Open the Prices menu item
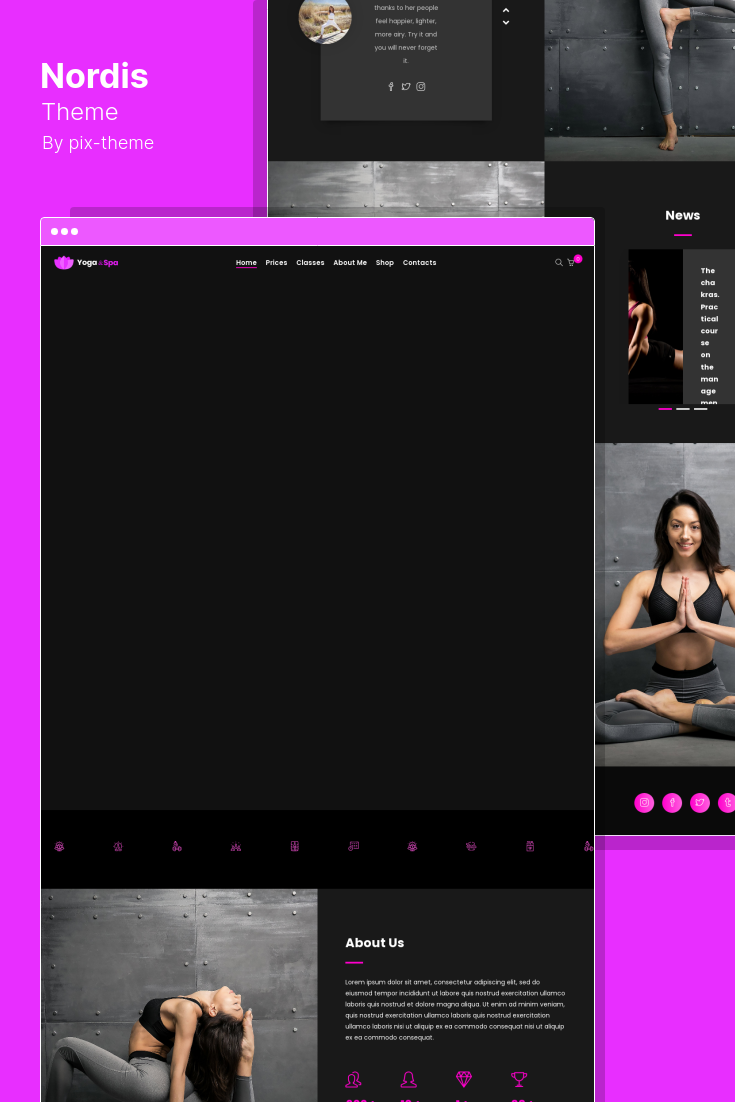The height and width of the screenshot is (1102, 735). point(276,263)
